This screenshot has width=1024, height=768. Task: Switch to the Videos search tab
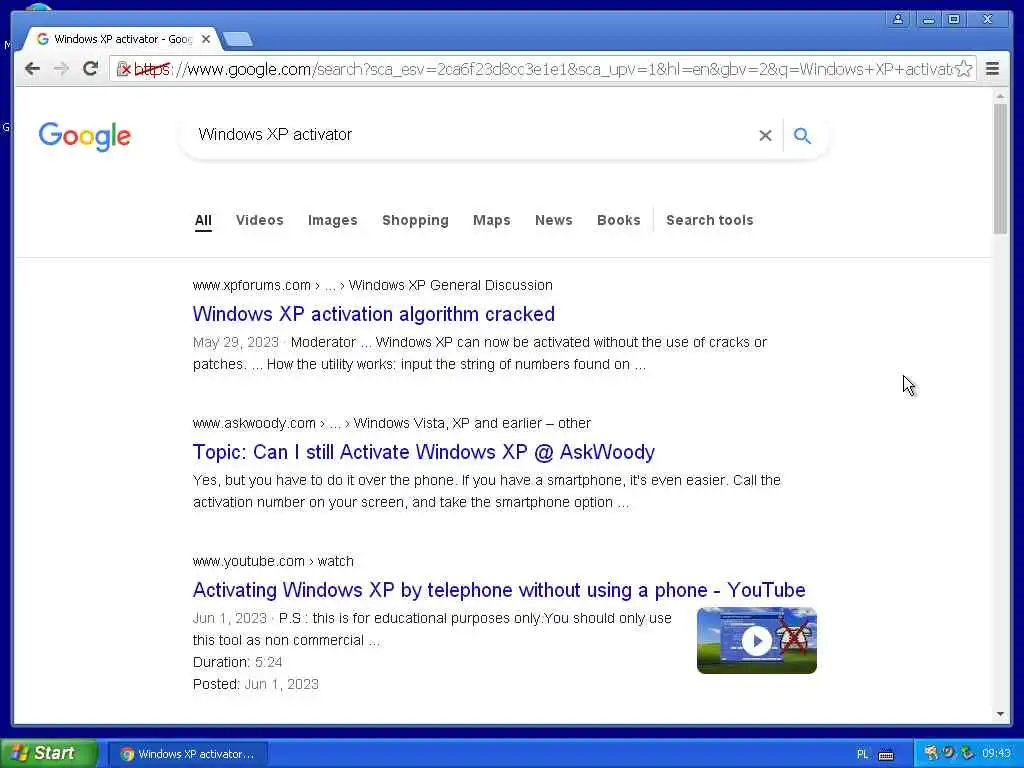pos(259,220)
